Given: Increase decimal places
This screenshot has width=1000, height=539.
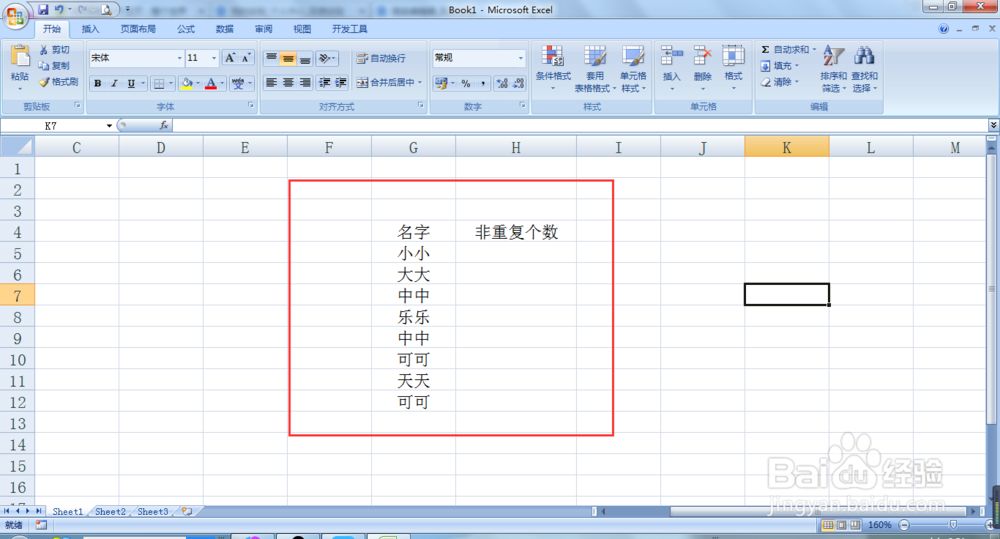Looking at the screenshot, I should coord(502,84).
